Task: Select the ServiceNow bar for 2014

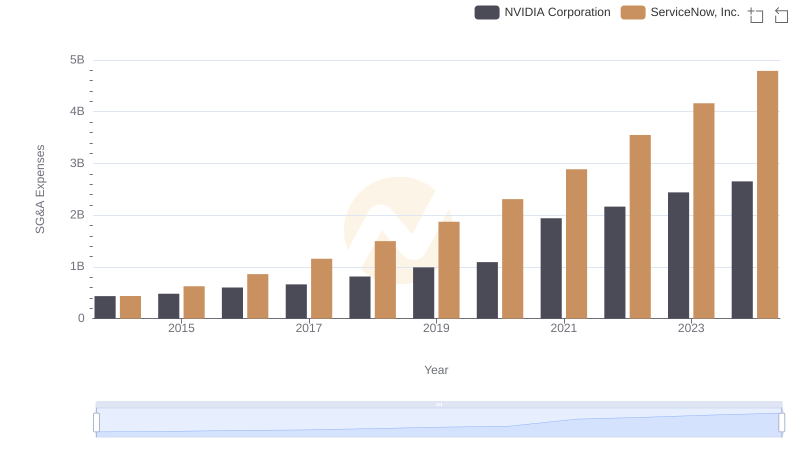Action: (130, 308)
